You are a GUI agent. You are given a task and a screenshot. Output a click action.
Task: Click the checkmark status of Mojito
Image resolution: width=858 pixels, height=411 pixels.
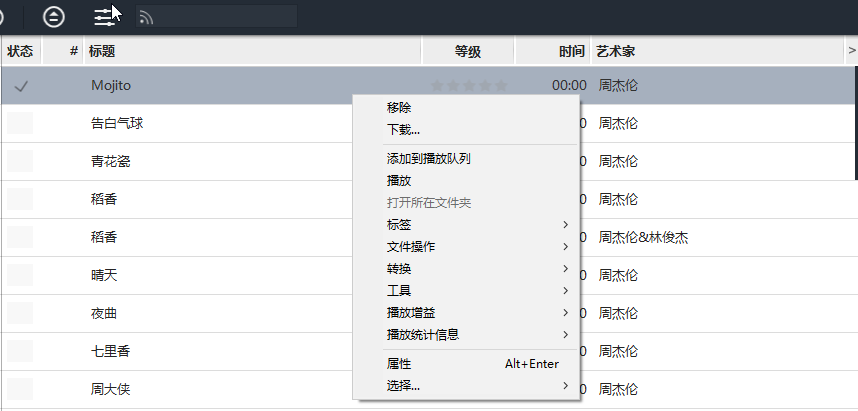pyautogui.click(x=21, y=86)
